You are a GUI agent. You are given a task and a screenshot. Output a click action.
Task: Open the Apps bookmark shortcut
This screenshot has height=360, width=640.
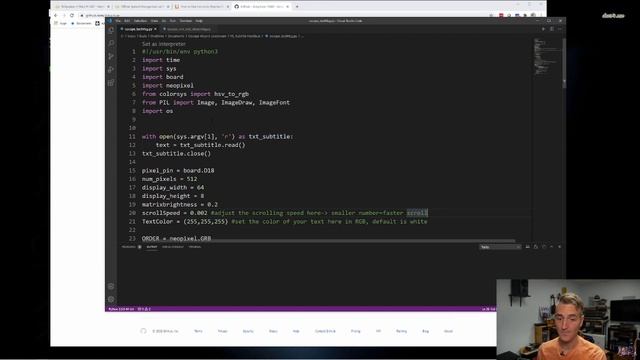pyautogui.click(x=60, y=23)
